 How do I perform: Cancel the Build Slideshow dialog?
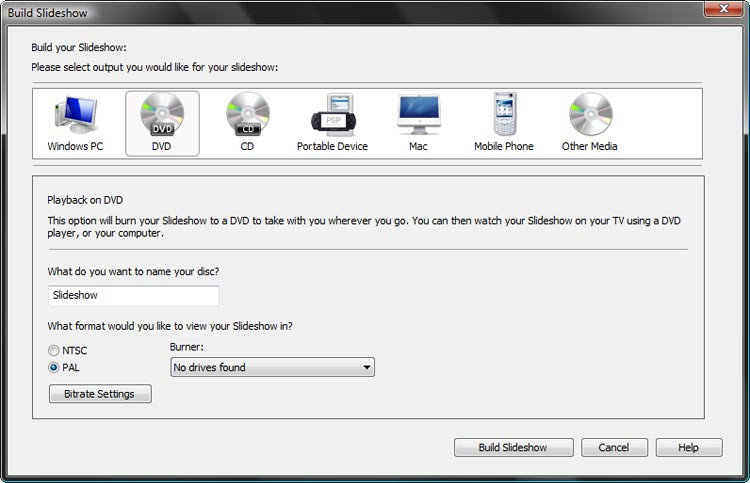614,448
